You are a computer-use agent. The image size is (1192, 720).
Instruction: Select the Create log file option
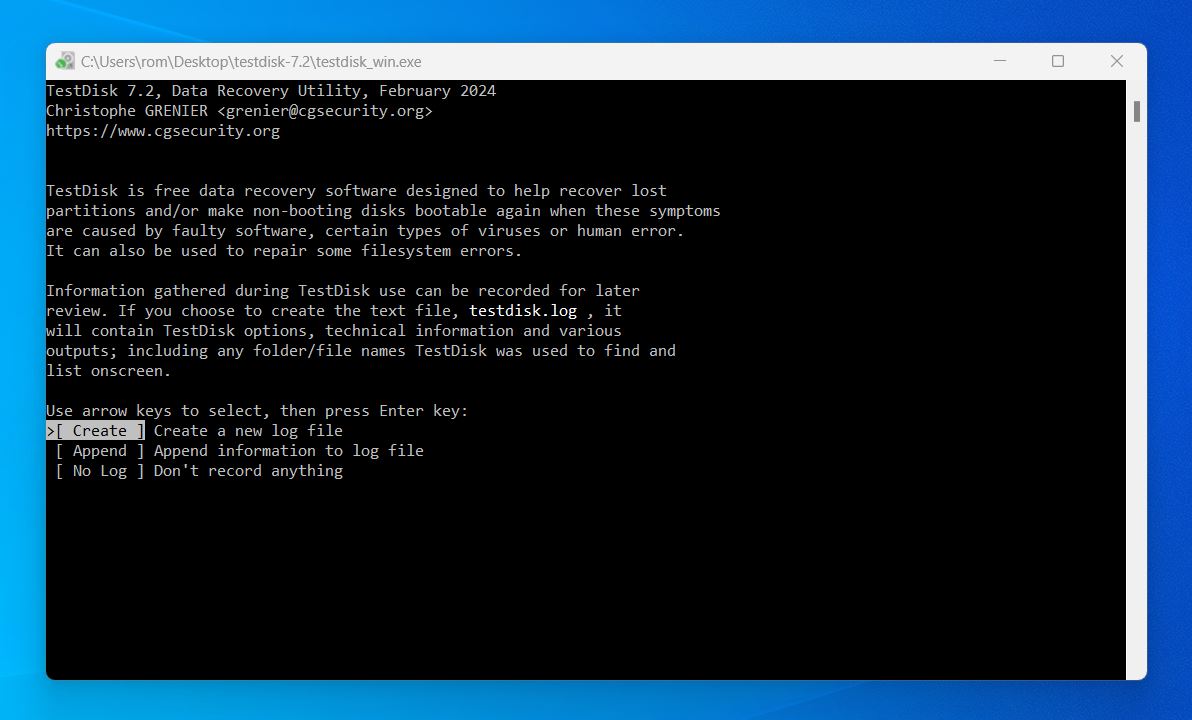tap(96, 431)
